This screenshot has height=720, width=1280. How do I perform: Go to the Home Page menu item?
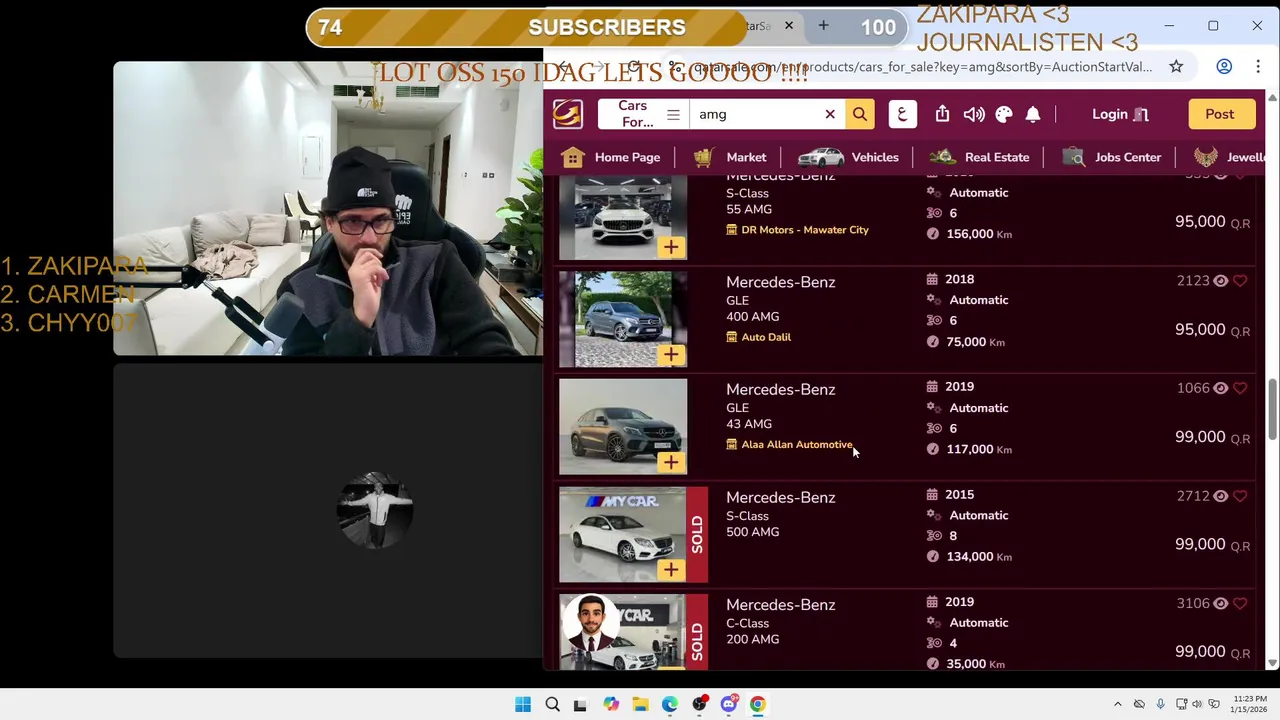coord(610,157)
